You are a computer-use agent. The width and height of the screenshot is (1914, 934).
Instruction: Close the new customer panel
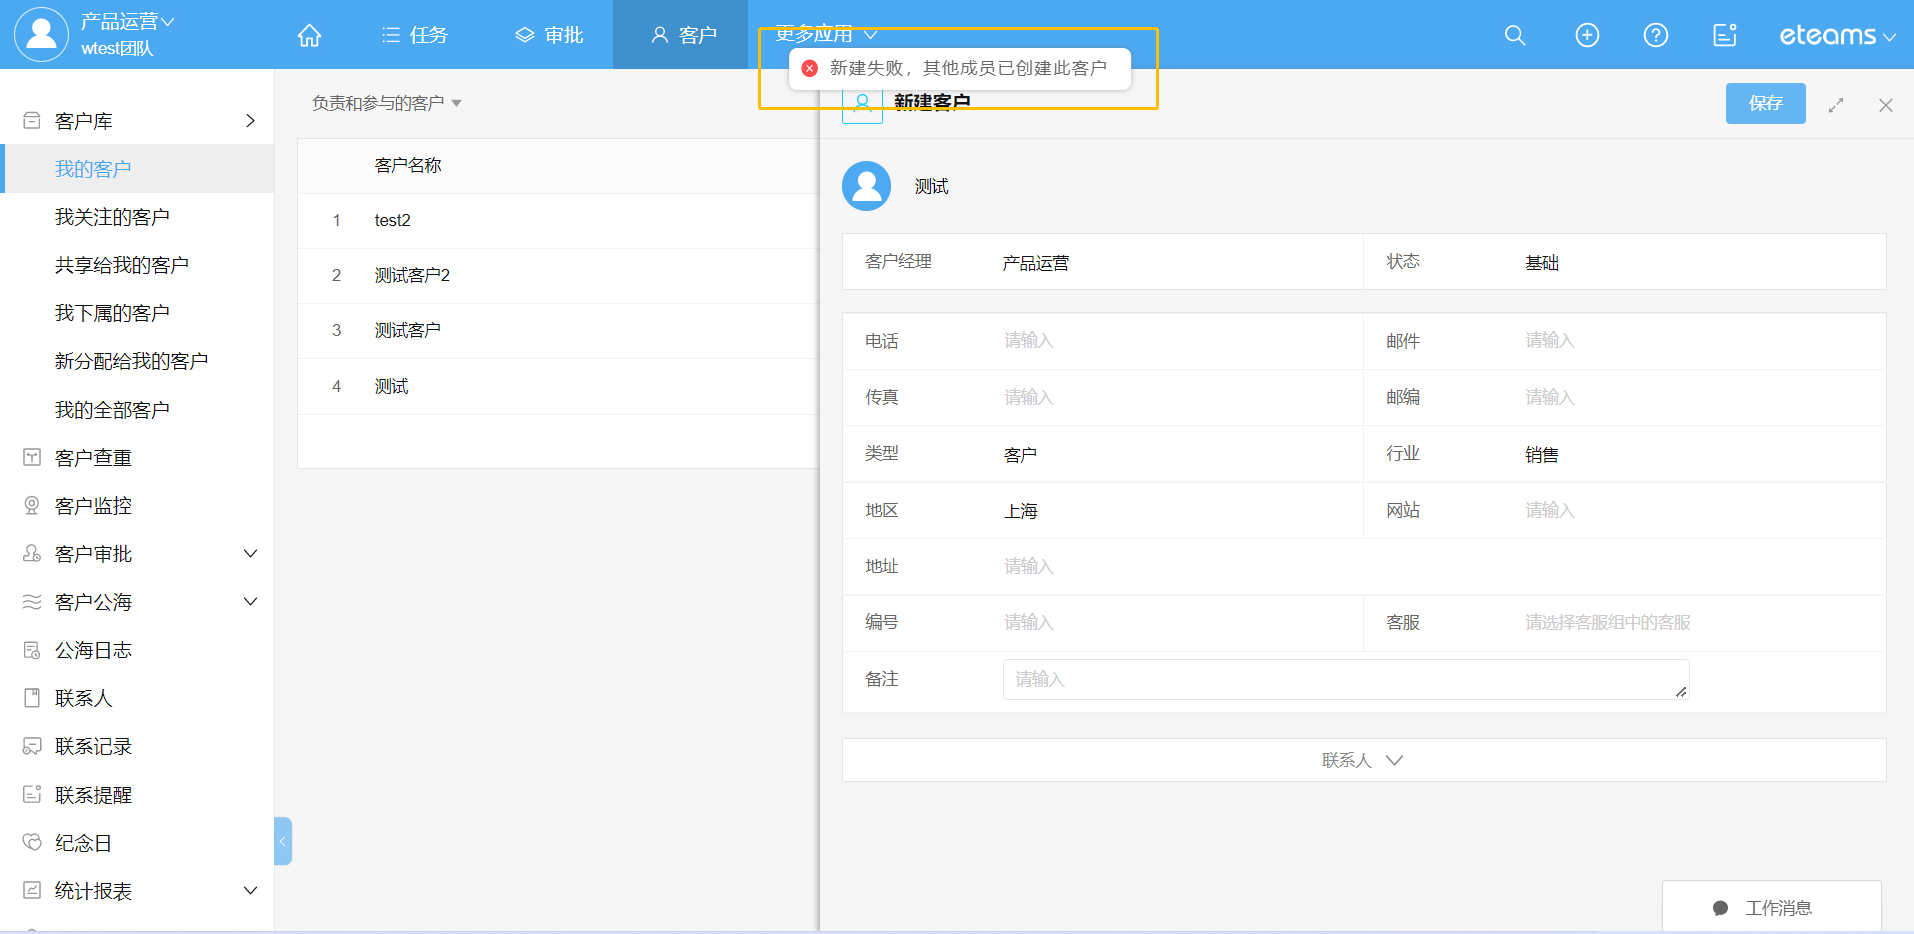point(1885,105)
